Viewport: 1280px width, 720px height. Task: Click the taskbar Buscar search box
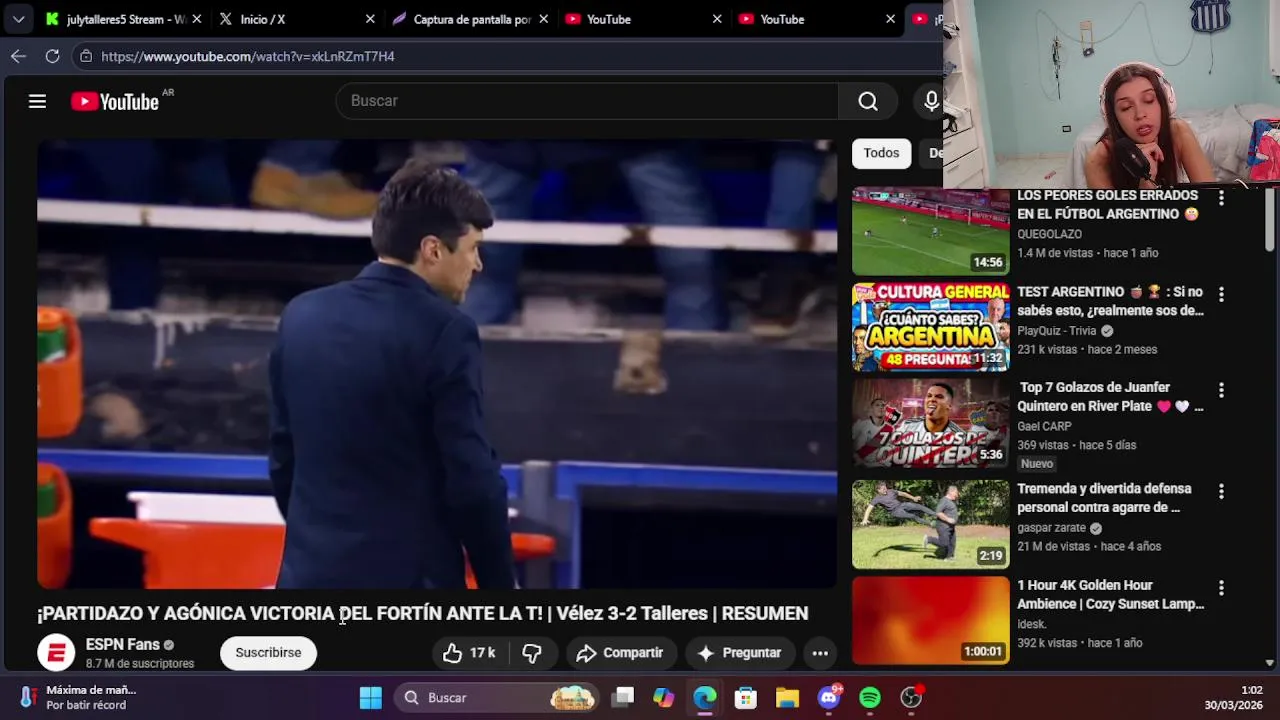point(496,697)
